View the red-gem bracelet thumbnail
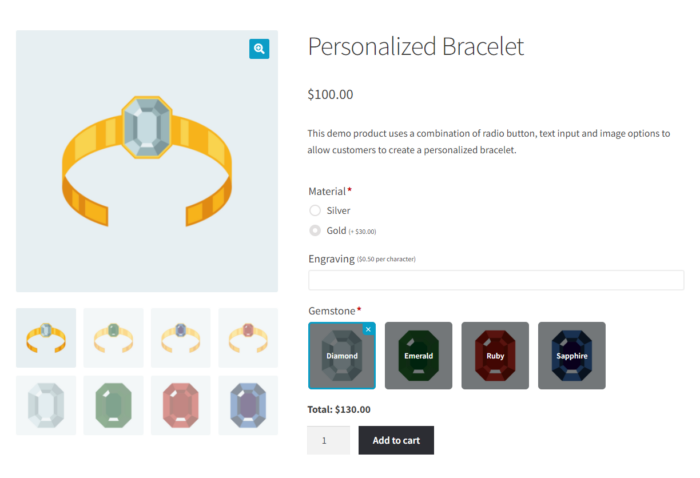This screenshot has height=478, width=700. click(248, 338)
